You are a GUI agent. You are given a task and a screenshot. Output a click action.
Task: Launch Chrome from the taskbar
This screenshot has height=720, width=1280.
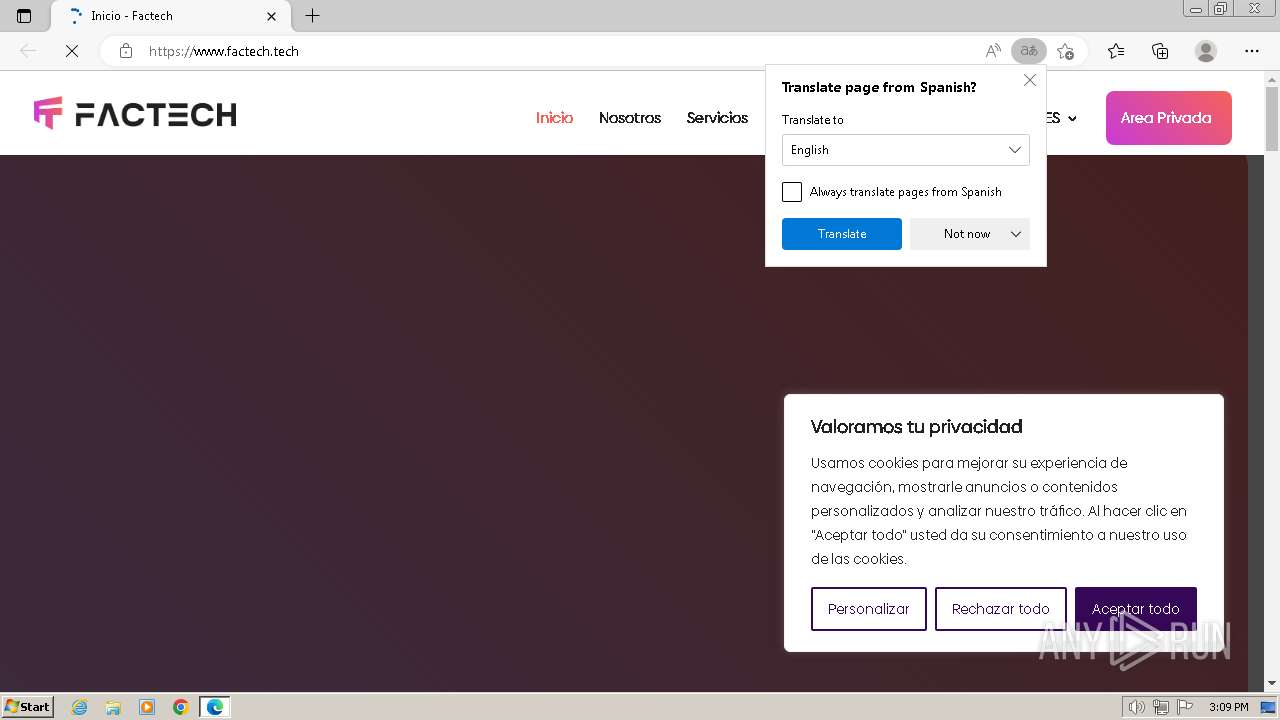[x=181, y=707]
